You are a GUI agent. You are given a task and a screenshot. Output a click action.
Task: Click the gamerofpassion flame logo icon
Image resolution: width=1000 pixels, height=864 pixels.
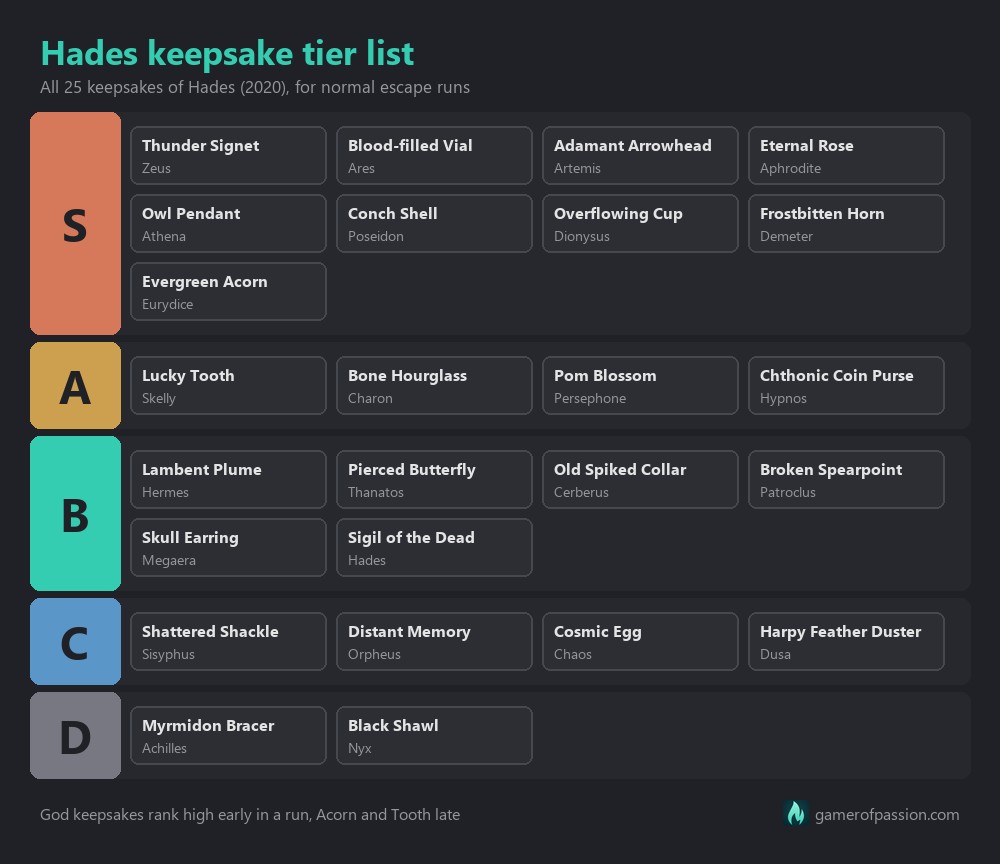pos(795,814)
